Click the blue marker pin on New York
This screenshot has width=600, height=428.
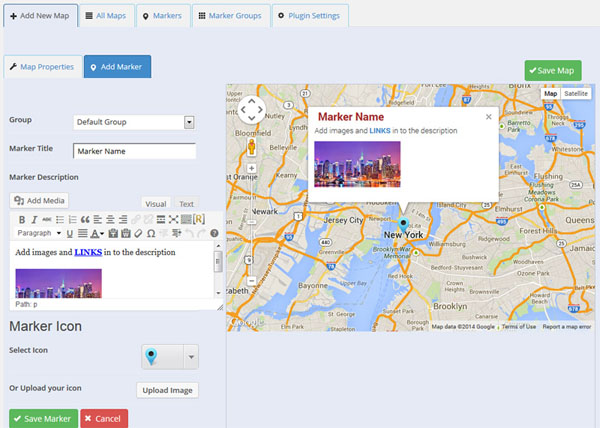pos(403,225)
